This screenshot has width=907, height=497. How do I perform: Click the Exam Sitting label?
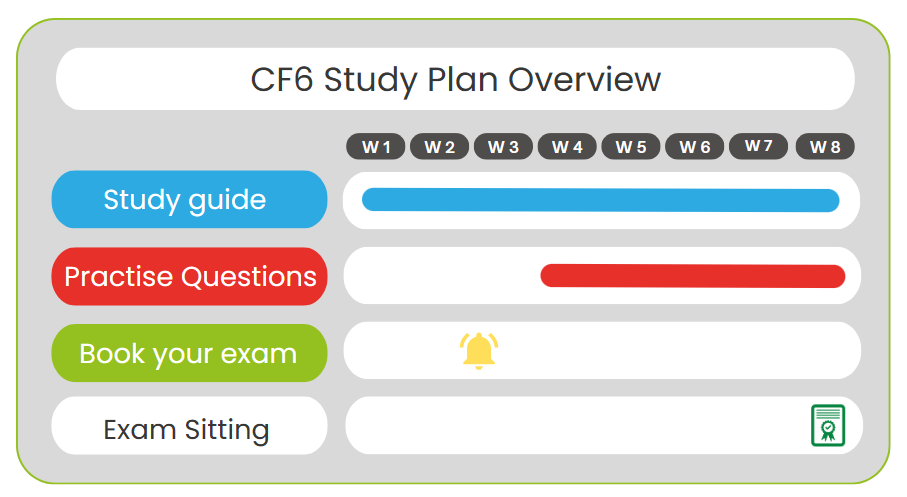coord(189,429)
